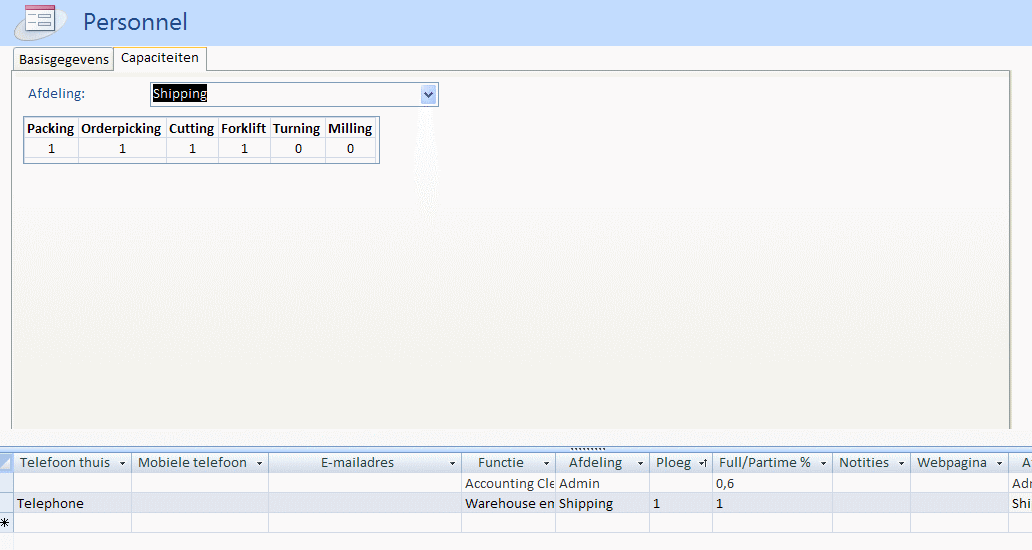Open the Full/Partime % column filter arrow
Viewport: 1032px width, 550px height.
[x=823, y=464]
